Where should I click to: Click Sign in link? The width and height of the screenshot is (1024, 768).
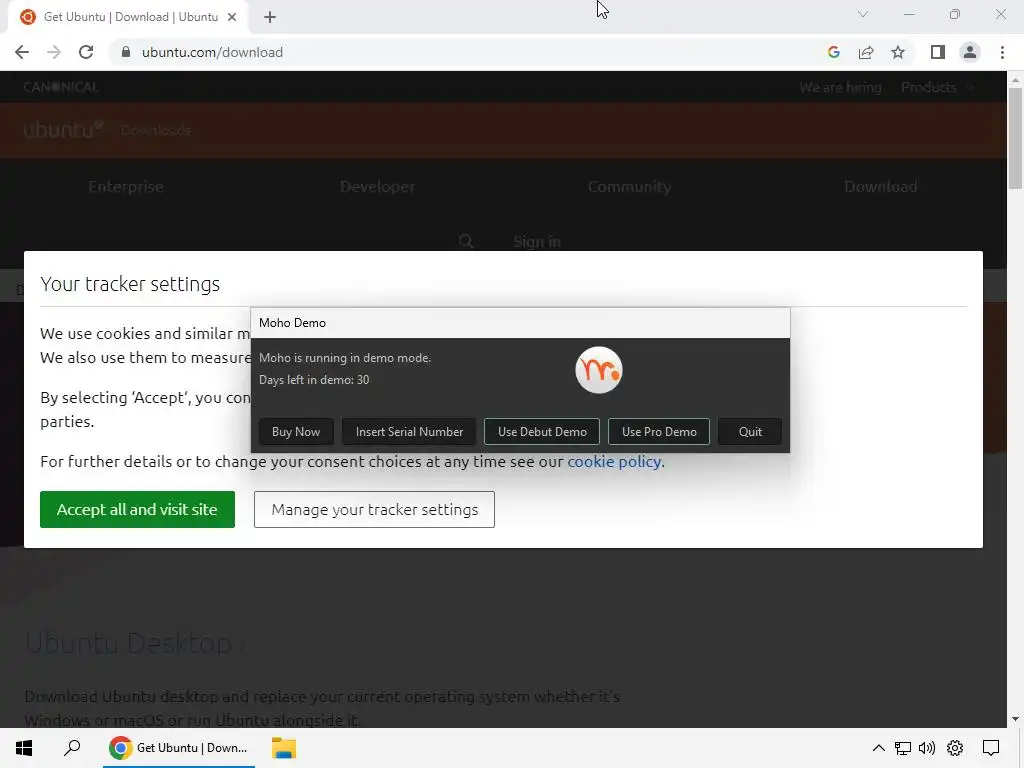(537, 242)
